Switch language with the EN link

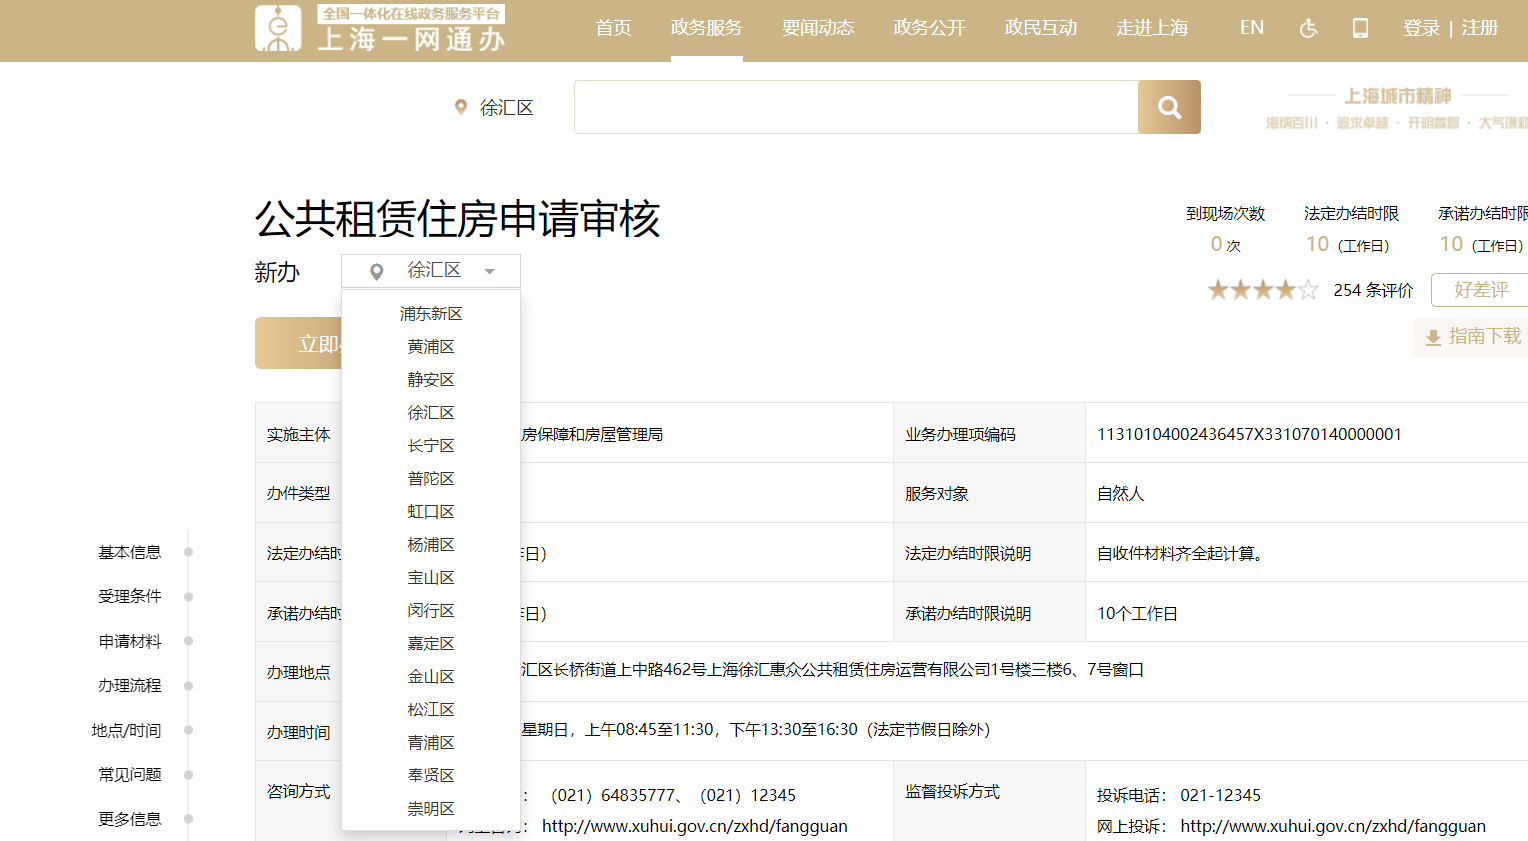point(1251,28)
